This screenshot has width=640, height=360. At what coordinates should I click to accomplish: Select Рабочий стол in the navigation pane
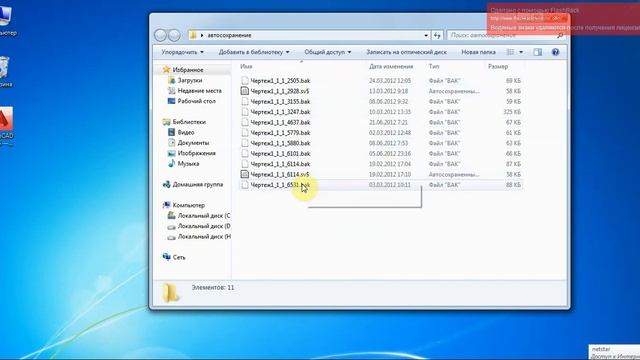click(x=197, y=101)
